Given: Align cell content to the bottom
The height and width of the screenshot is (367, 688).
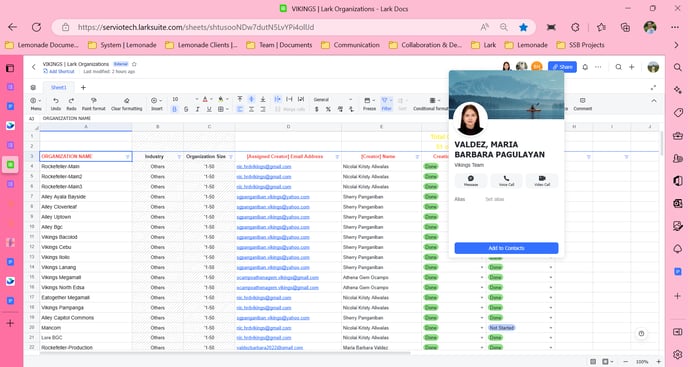Looking at the screenshot, I should (x=263, y=100).
